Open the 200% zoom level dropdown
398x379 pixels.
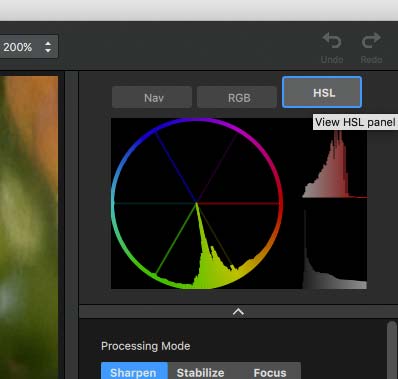pos(28,47)
